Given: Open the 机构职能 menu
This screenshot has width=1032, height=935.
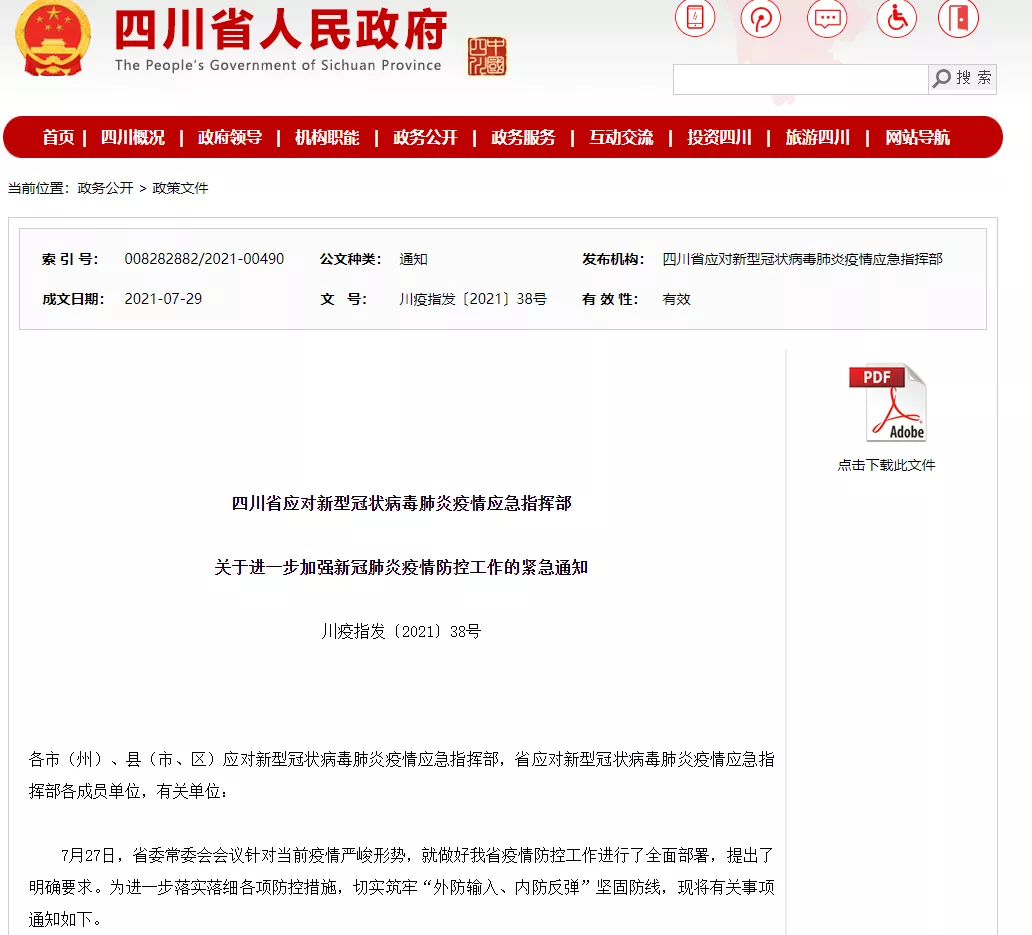Looking at the screenshot, I should (327, 138).
